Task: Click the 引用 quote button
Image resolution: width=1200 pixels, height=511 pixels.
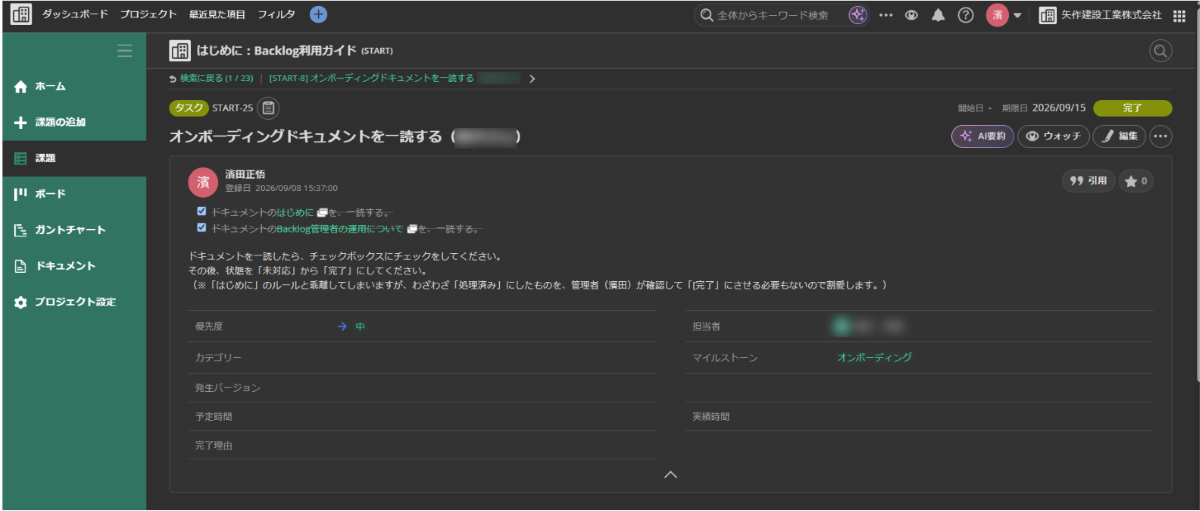Action: [x=1088, y=181]
